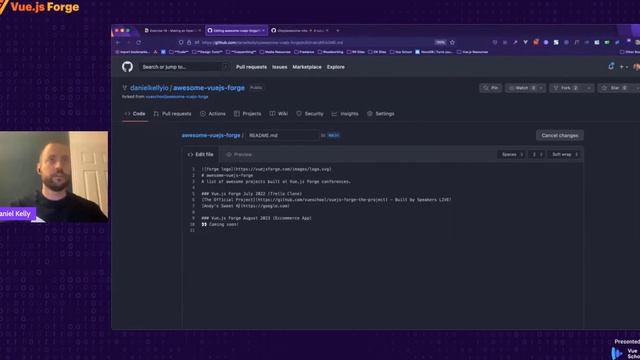Click the lock icon in the address bar

pos(189,42)
